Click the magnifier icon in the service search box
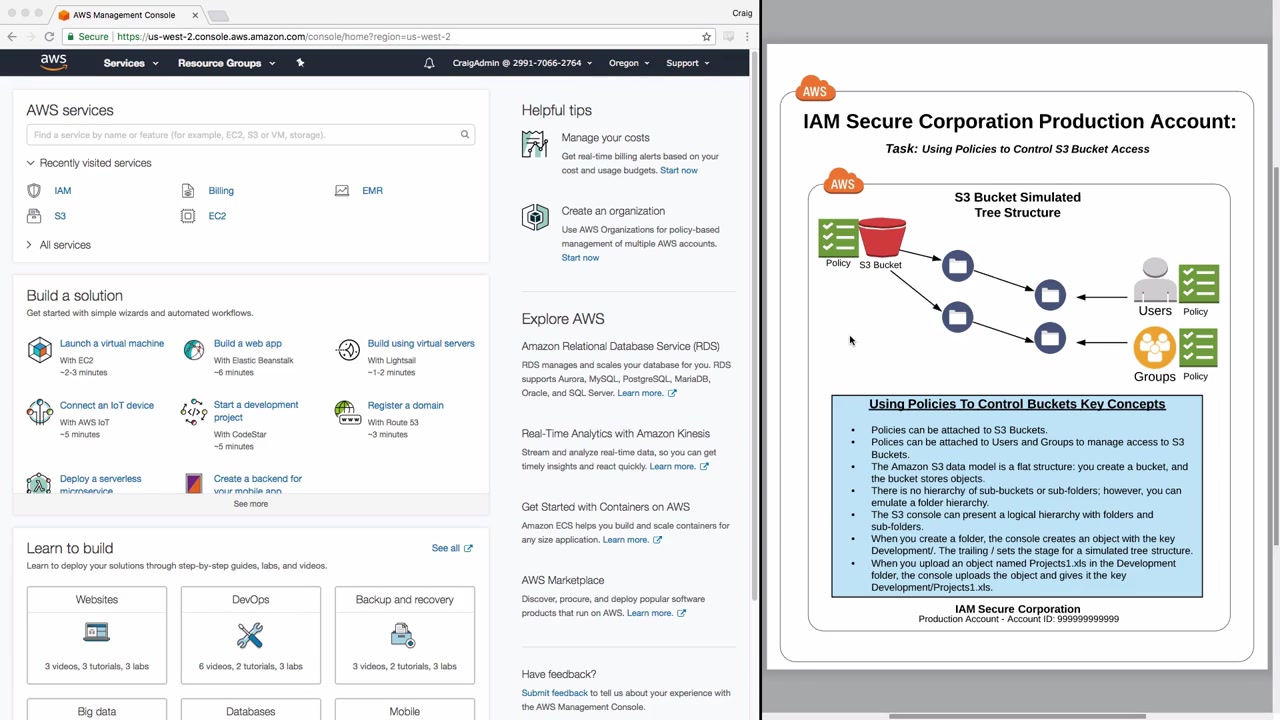1280x720 pixels. [x=465, y=135]
